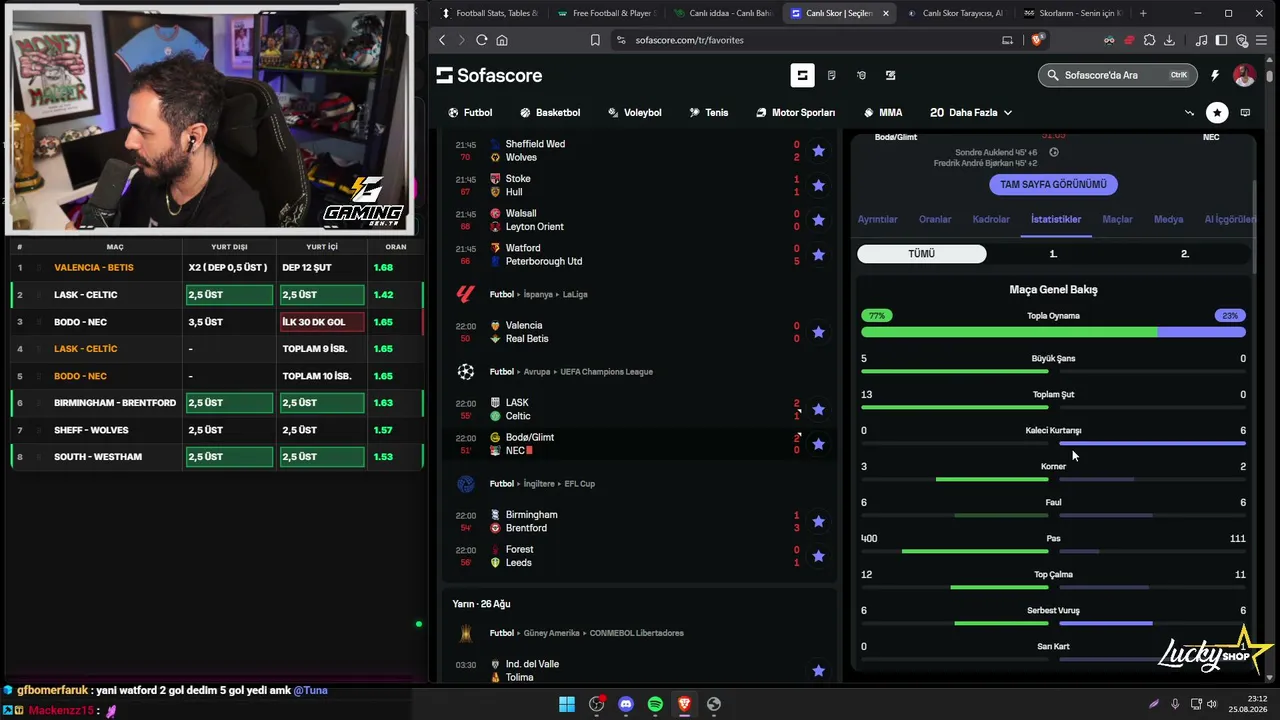Screen dimensions: 1280x720
Task: Bookmark this page with the bookmark icon
Action: (x=595, y=40)
